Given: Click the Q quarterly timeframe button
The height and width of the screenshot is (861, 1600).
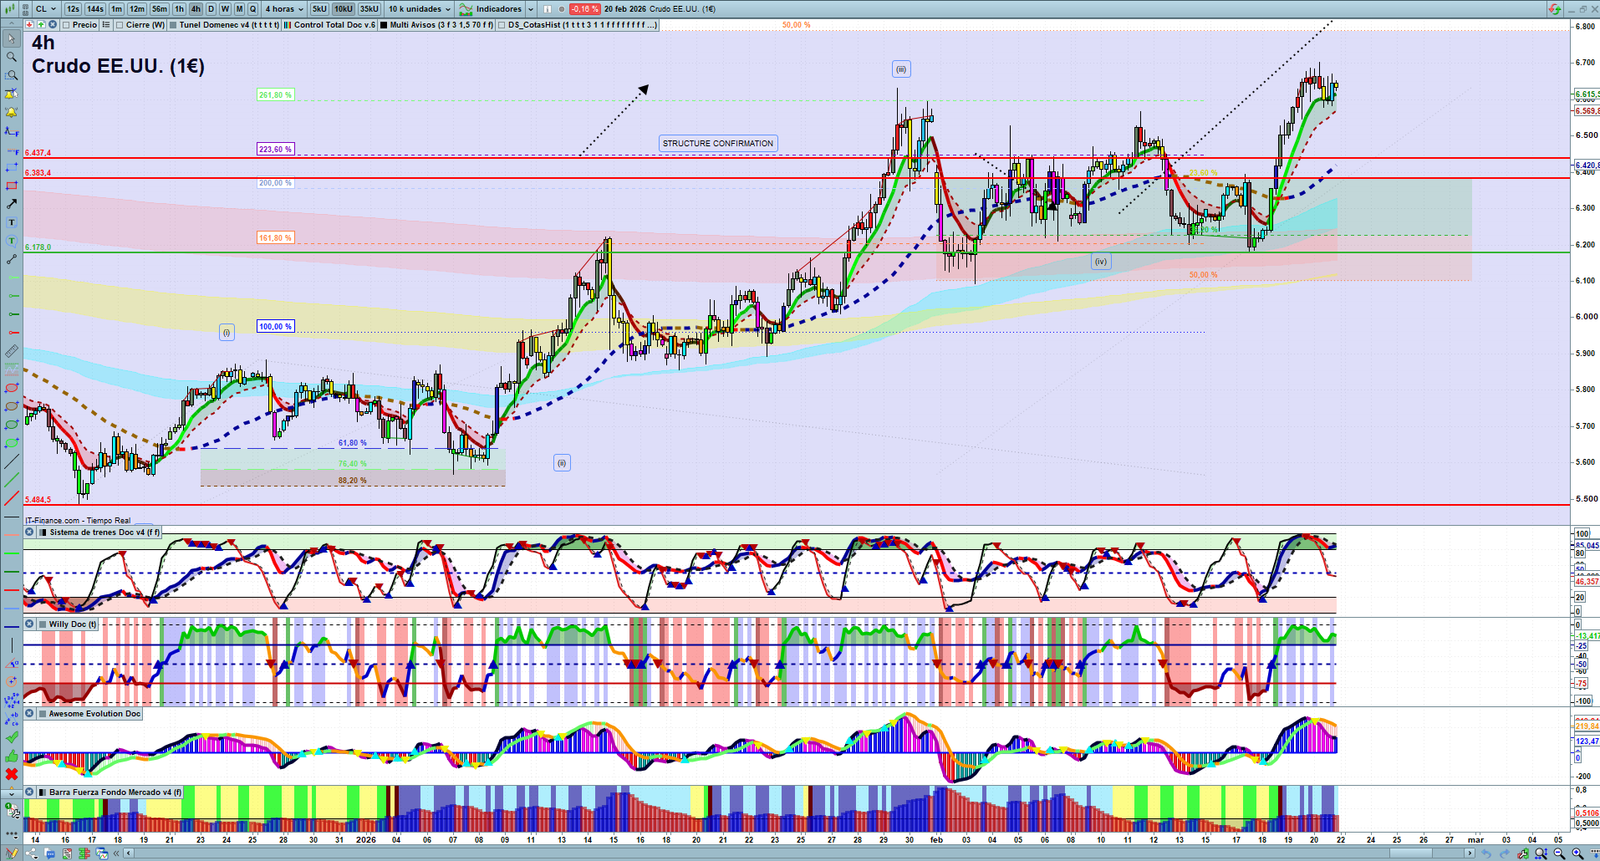Looking at the screenshot, I should click(x=253, y=9).
